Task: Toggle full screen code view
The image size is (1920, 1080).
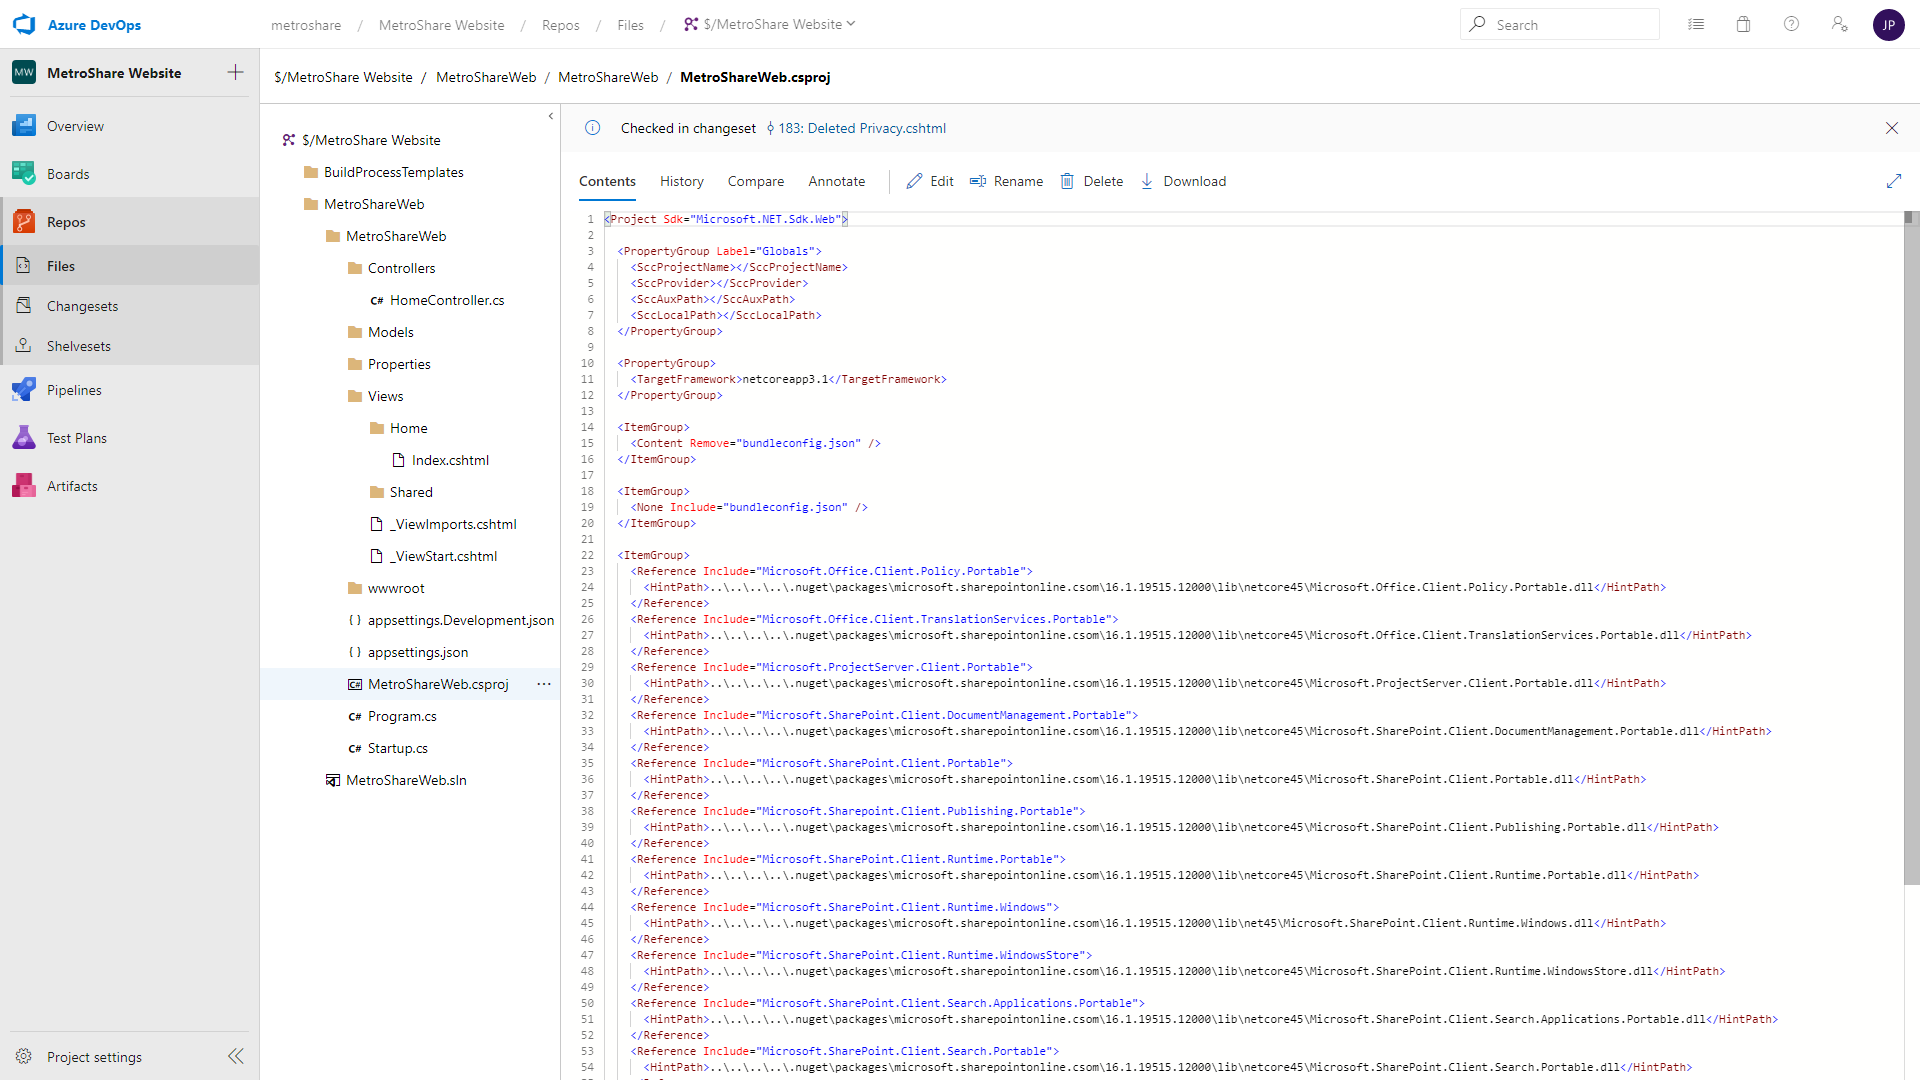Action: 1894,181
